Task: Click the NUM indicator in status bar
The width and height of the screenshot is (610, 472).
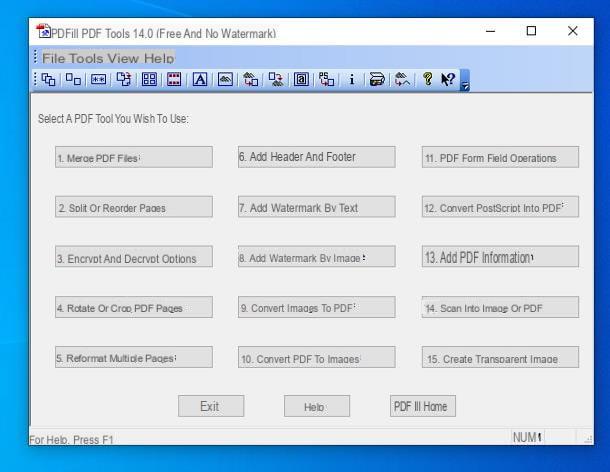Action: pos(527,437)
